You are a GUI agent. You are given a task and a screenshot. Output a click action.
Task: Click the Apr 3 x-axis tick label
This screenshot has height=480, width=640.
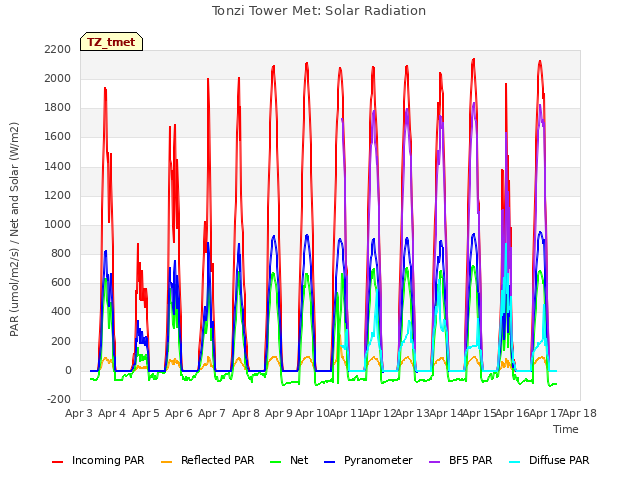(x=79, y=413)
